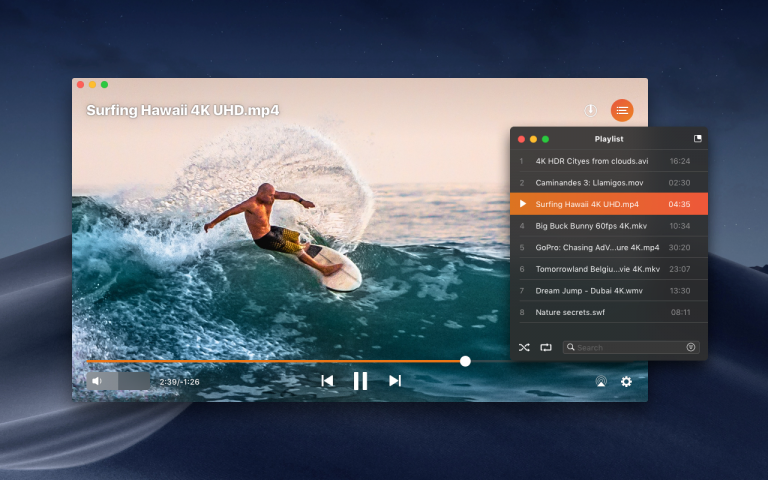Select Tomorrowland Belgiu...vie 4K.mkv
The height and width of the screenshot is (480, 768).
pos(609,268)
